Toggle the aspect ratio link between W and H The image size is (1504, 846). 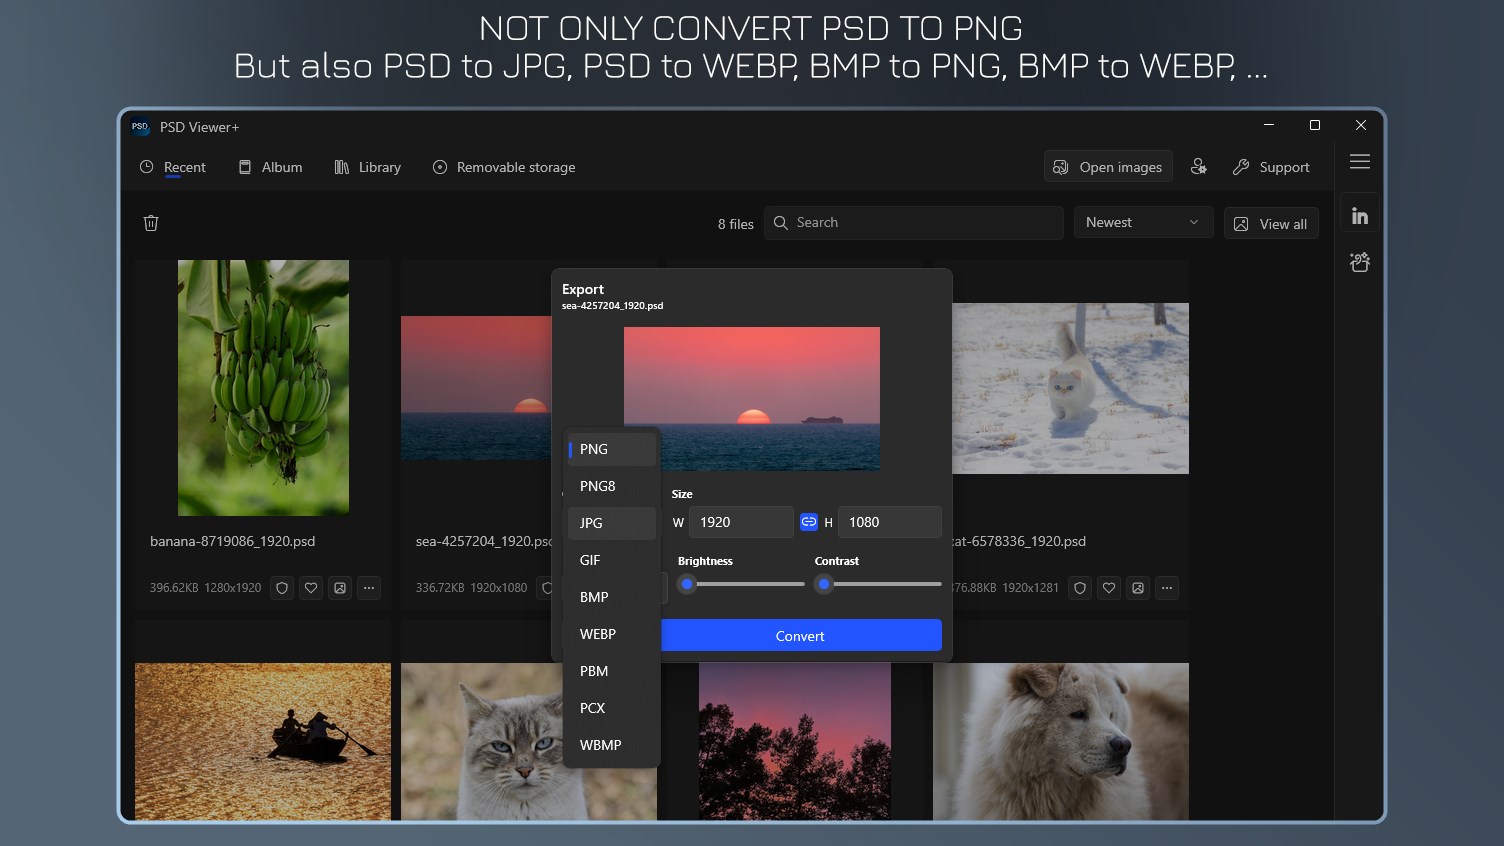[x=809, y=522]
